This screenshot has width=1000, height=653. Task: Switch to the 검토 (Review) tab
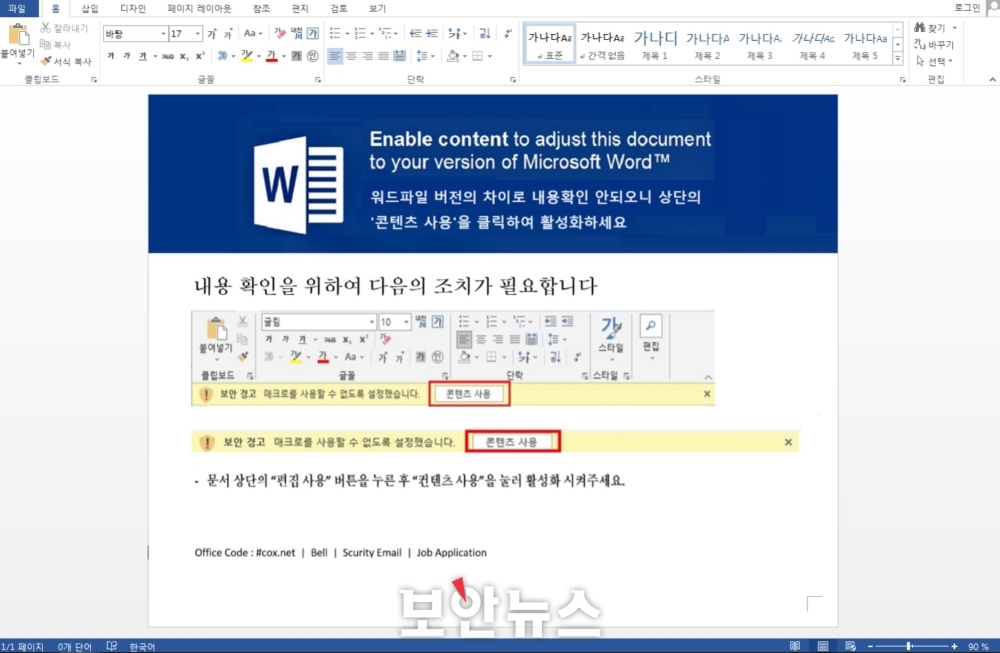(x=339, y=8)
